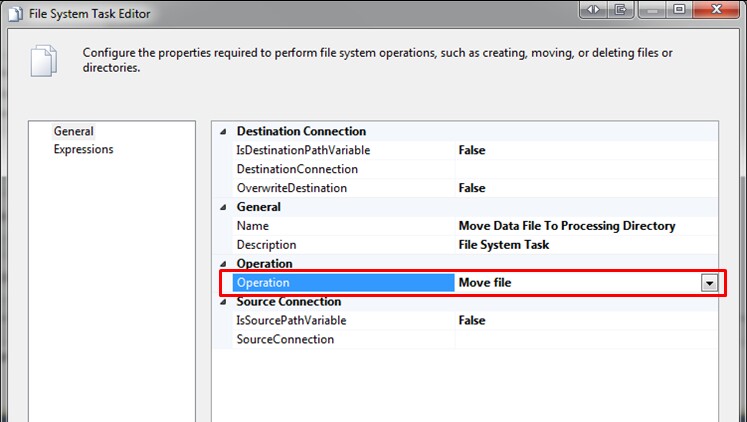The height and width of the screenshot is (422, 747).
Task: Click the empty SourceConnection value field
Action: [x=585, y=340]
